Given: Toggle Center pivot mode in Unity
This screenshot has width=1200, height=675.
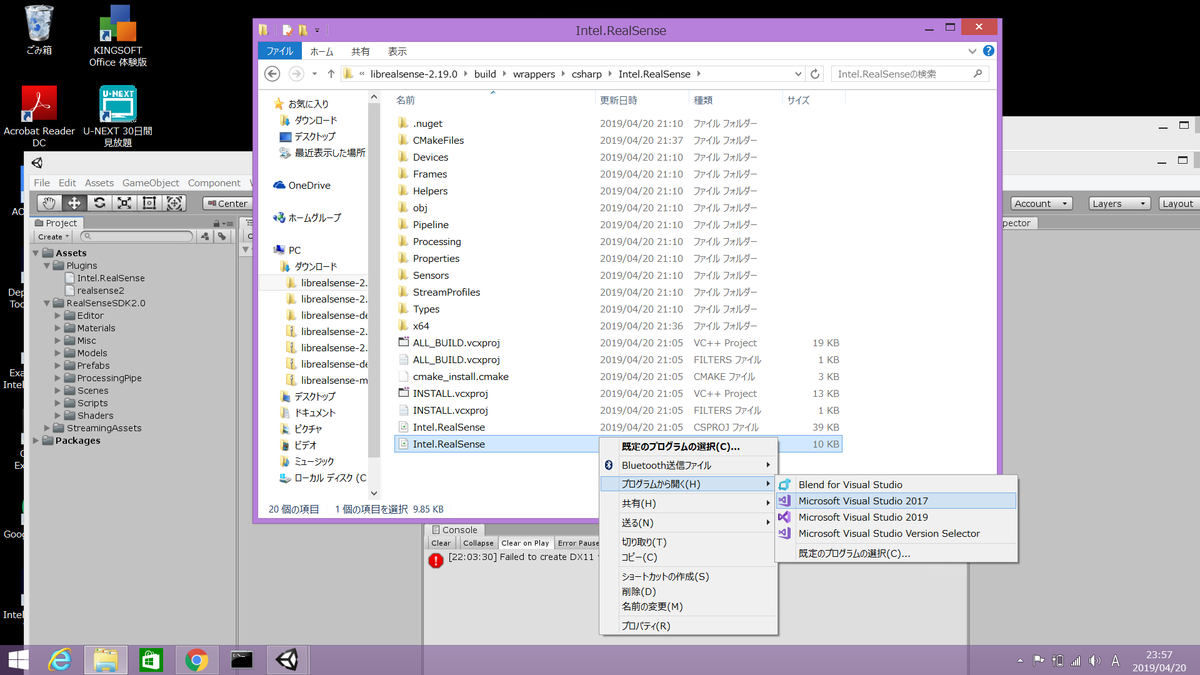Looking at the screenshot, I should tap(227, 203).
